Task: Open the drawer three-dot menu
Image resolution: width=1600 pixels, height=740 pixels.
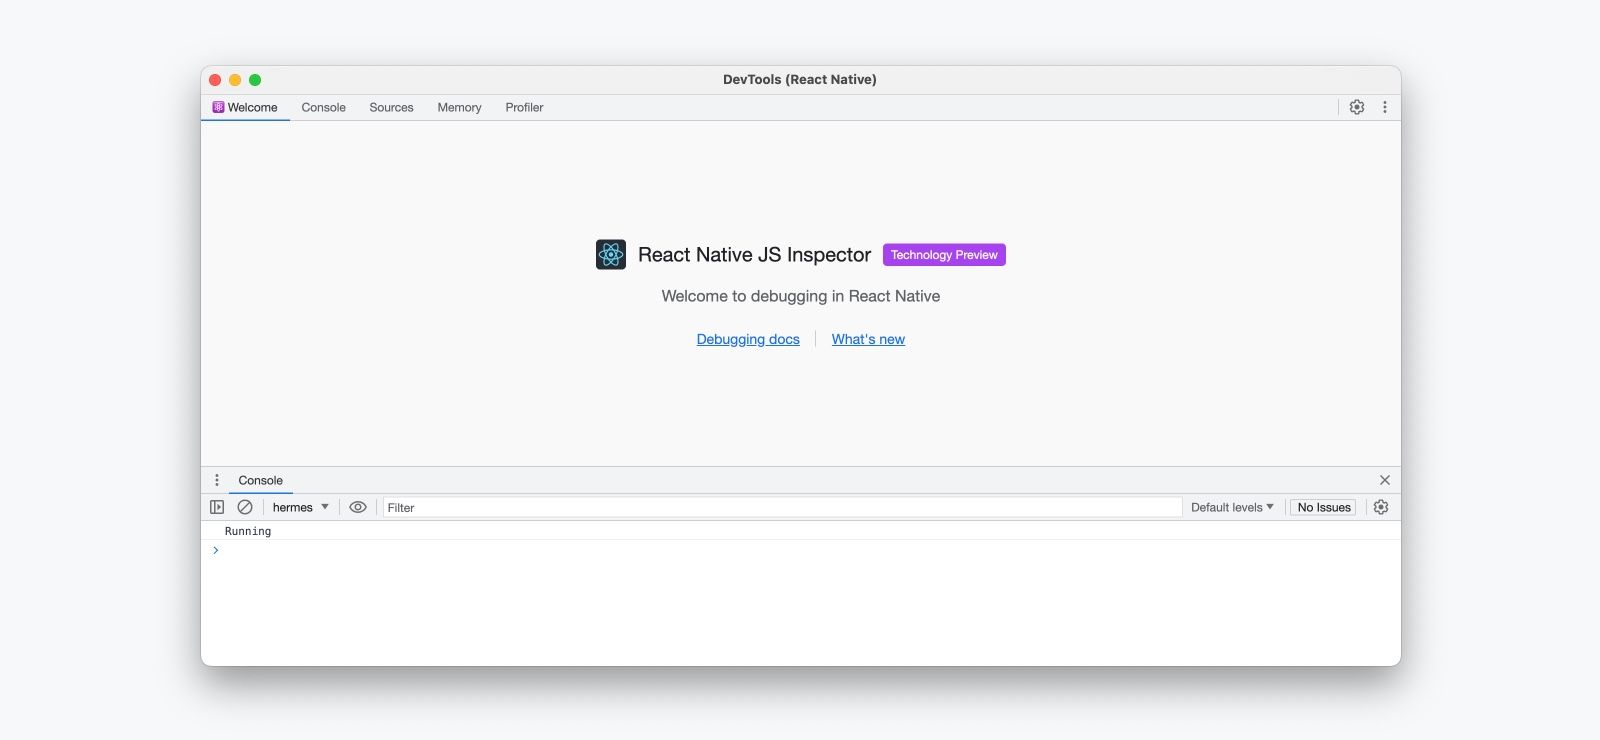Action: 217,480
